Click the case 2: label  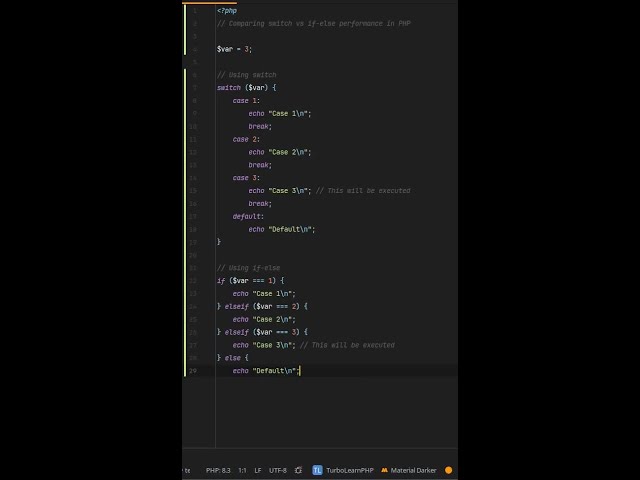pos(246,139)
